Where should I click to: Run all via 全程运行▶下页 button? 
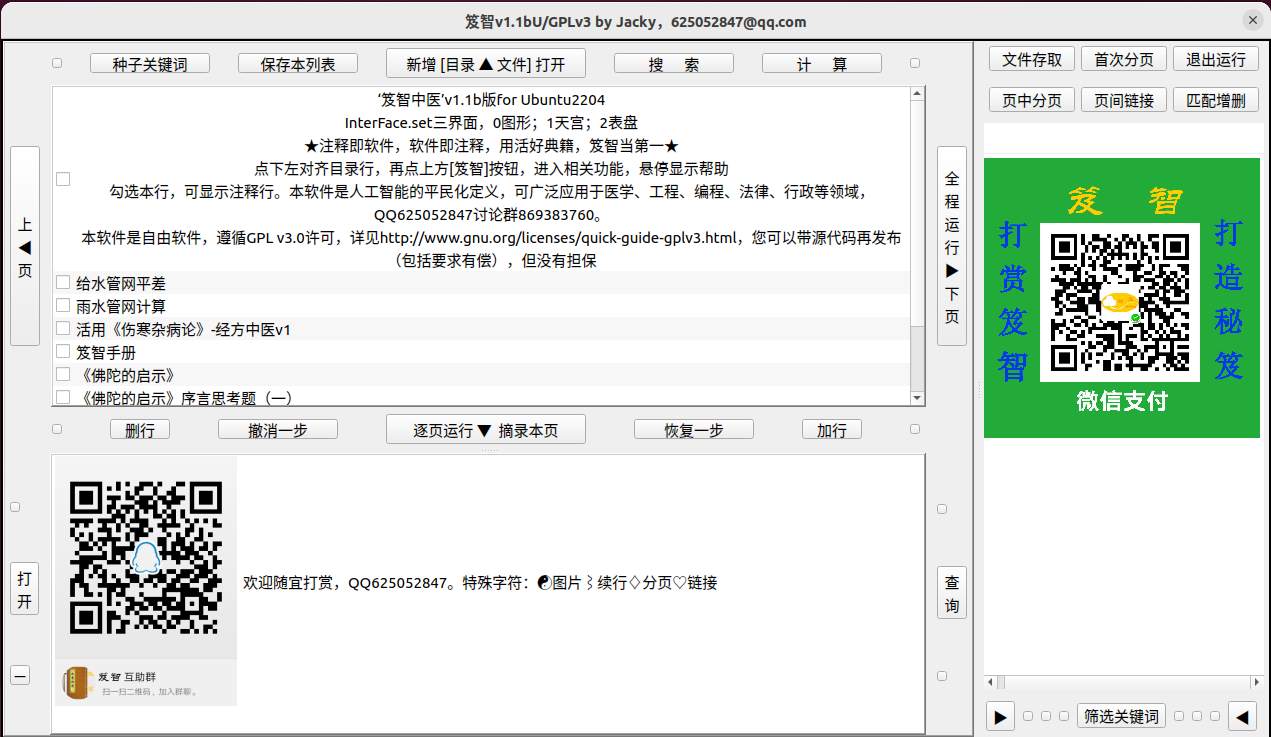click(951, 246)
